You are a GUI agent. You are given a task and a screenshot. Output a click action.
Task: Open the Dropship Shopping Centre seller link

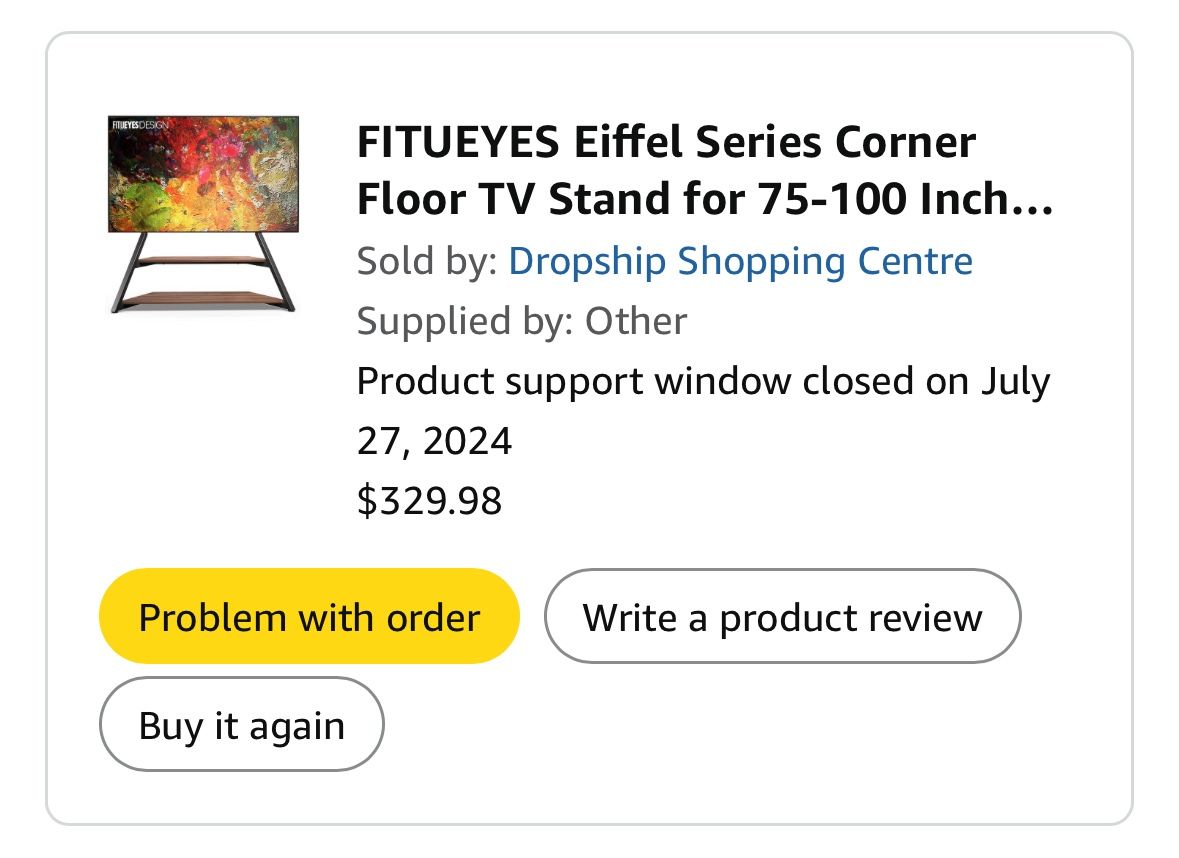[x=741, y=261]
